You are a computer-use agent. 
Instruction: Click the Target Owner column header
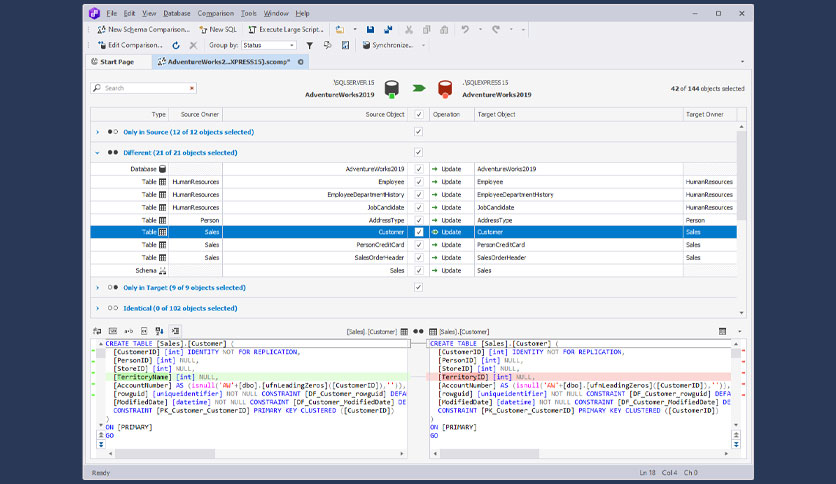(x=710, y=114)
